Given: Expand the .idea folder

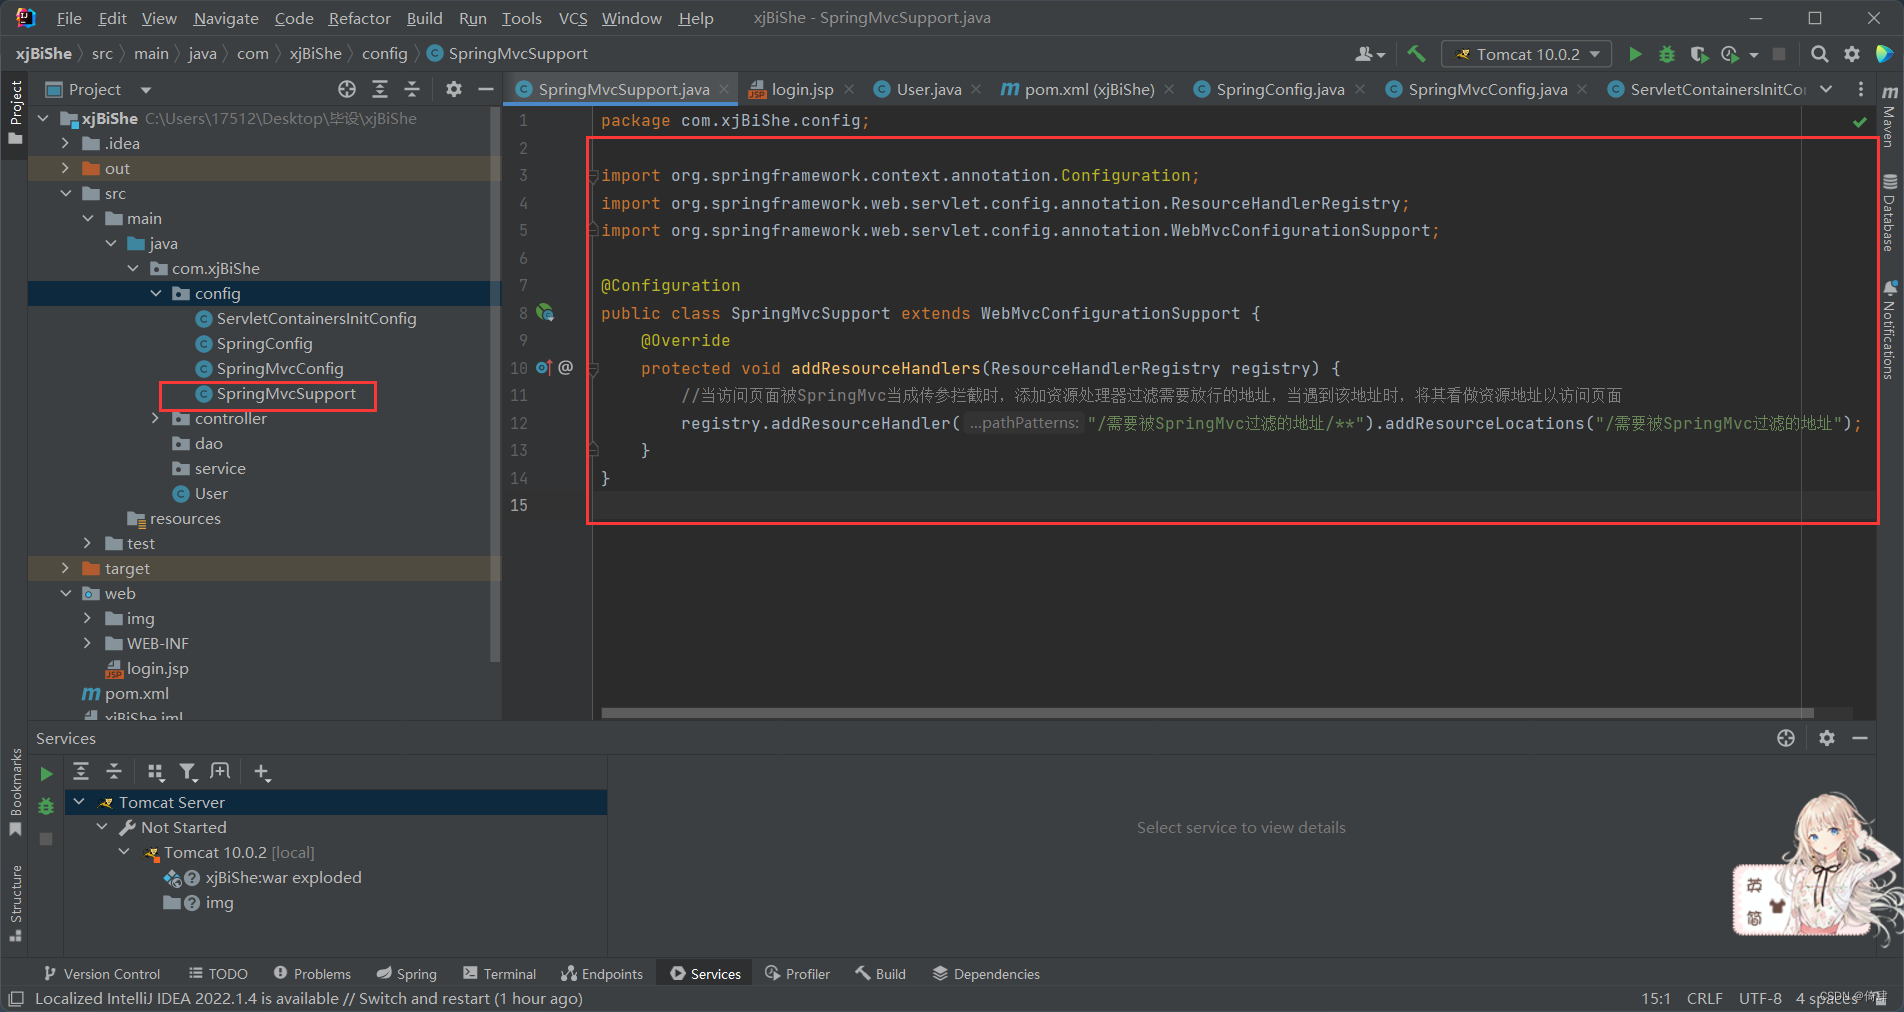Looking at the screenshot, I should (66, 143).
